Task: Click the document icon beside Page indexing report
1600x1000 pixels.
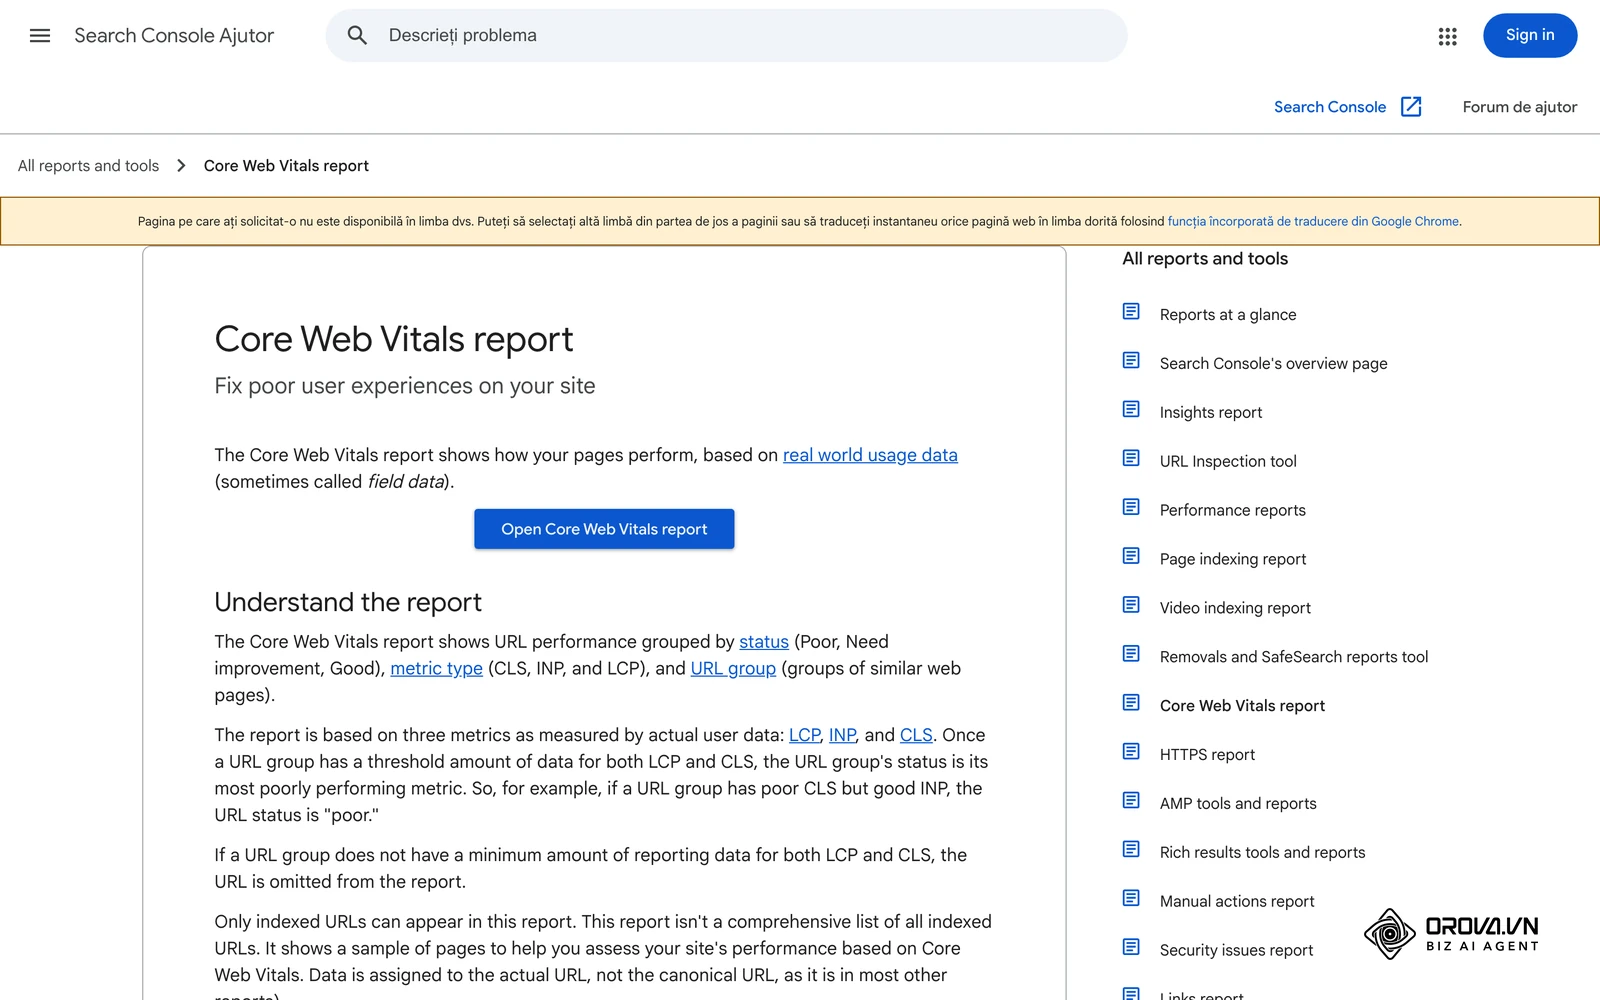Action: tap(1131, 556)
